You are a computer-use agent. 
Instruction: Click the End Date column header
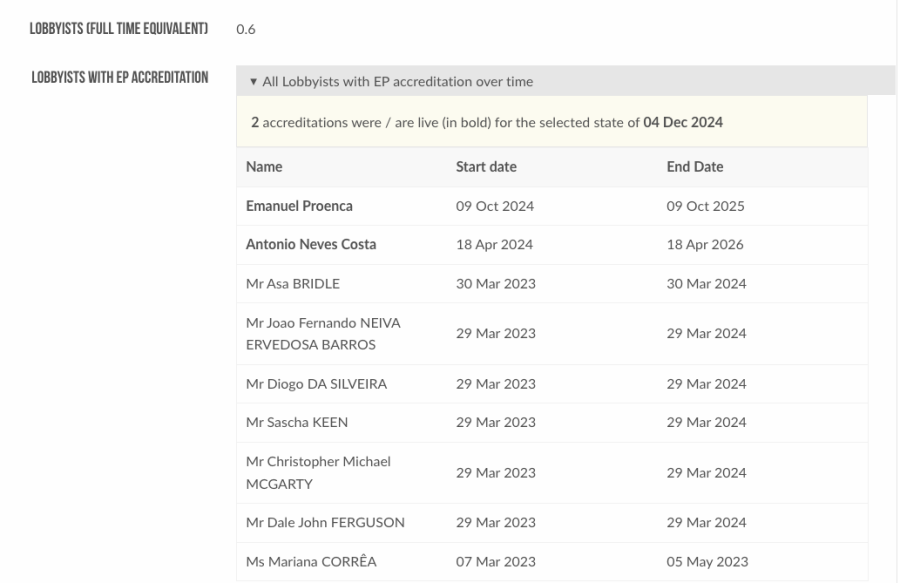point(695,167)
